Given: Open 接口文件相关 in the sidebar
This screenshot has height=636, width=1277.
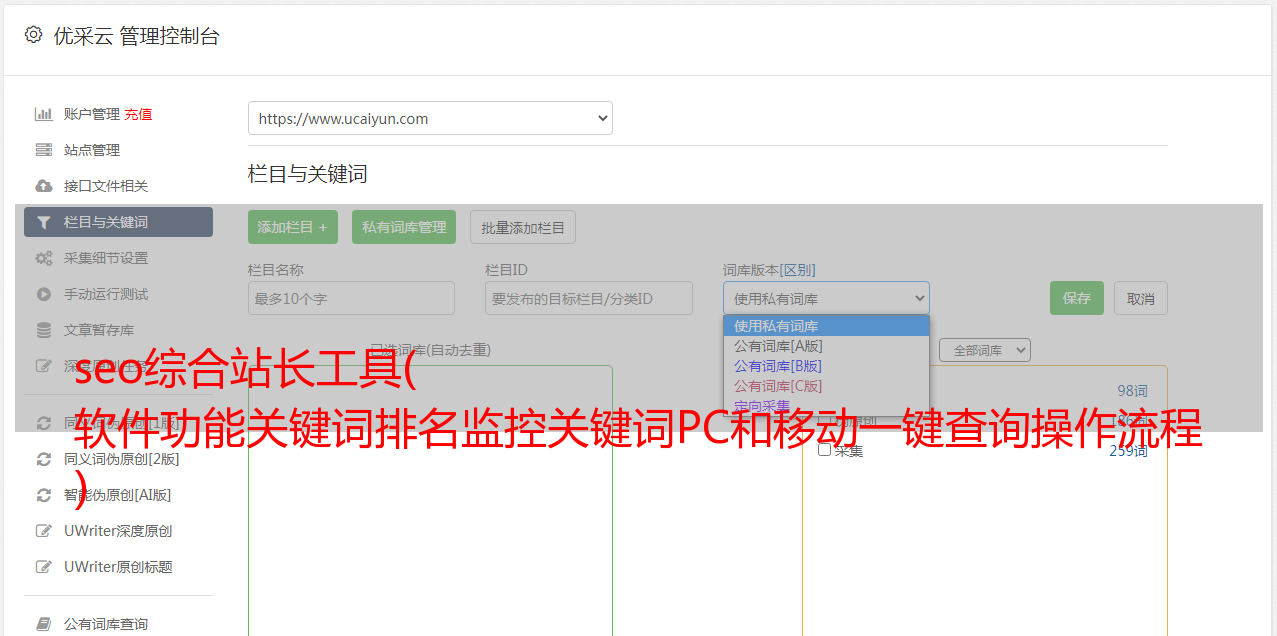Looking at the screenshot, I should pyautogui.click(x=106, y=186).
